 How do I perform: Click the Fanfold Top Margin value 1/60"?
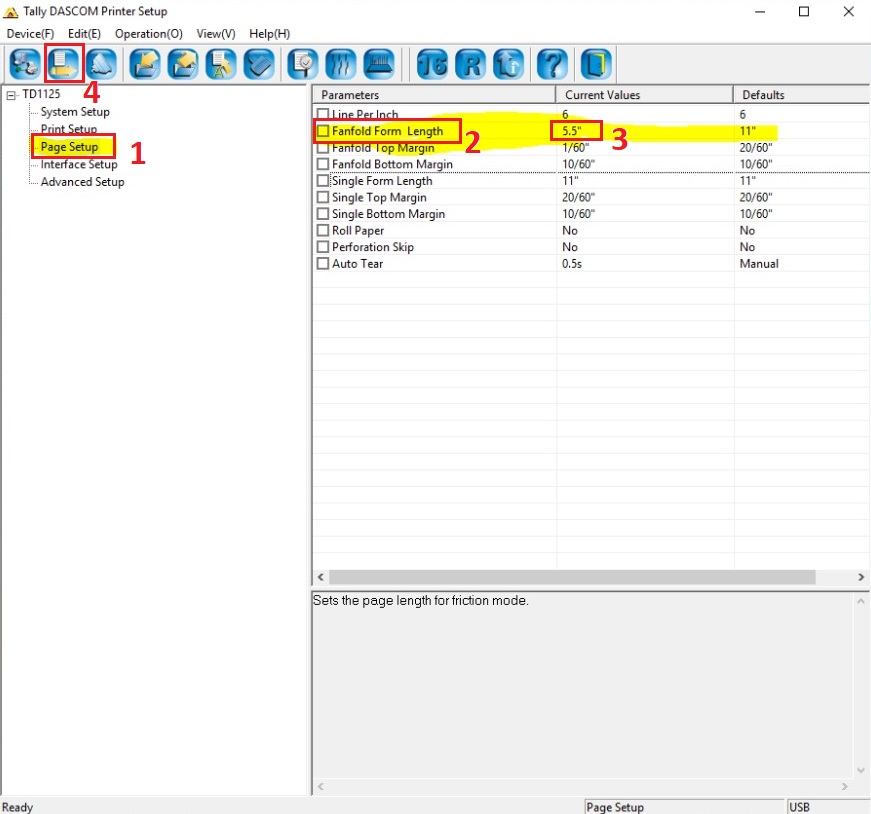[x=575, y=148]
